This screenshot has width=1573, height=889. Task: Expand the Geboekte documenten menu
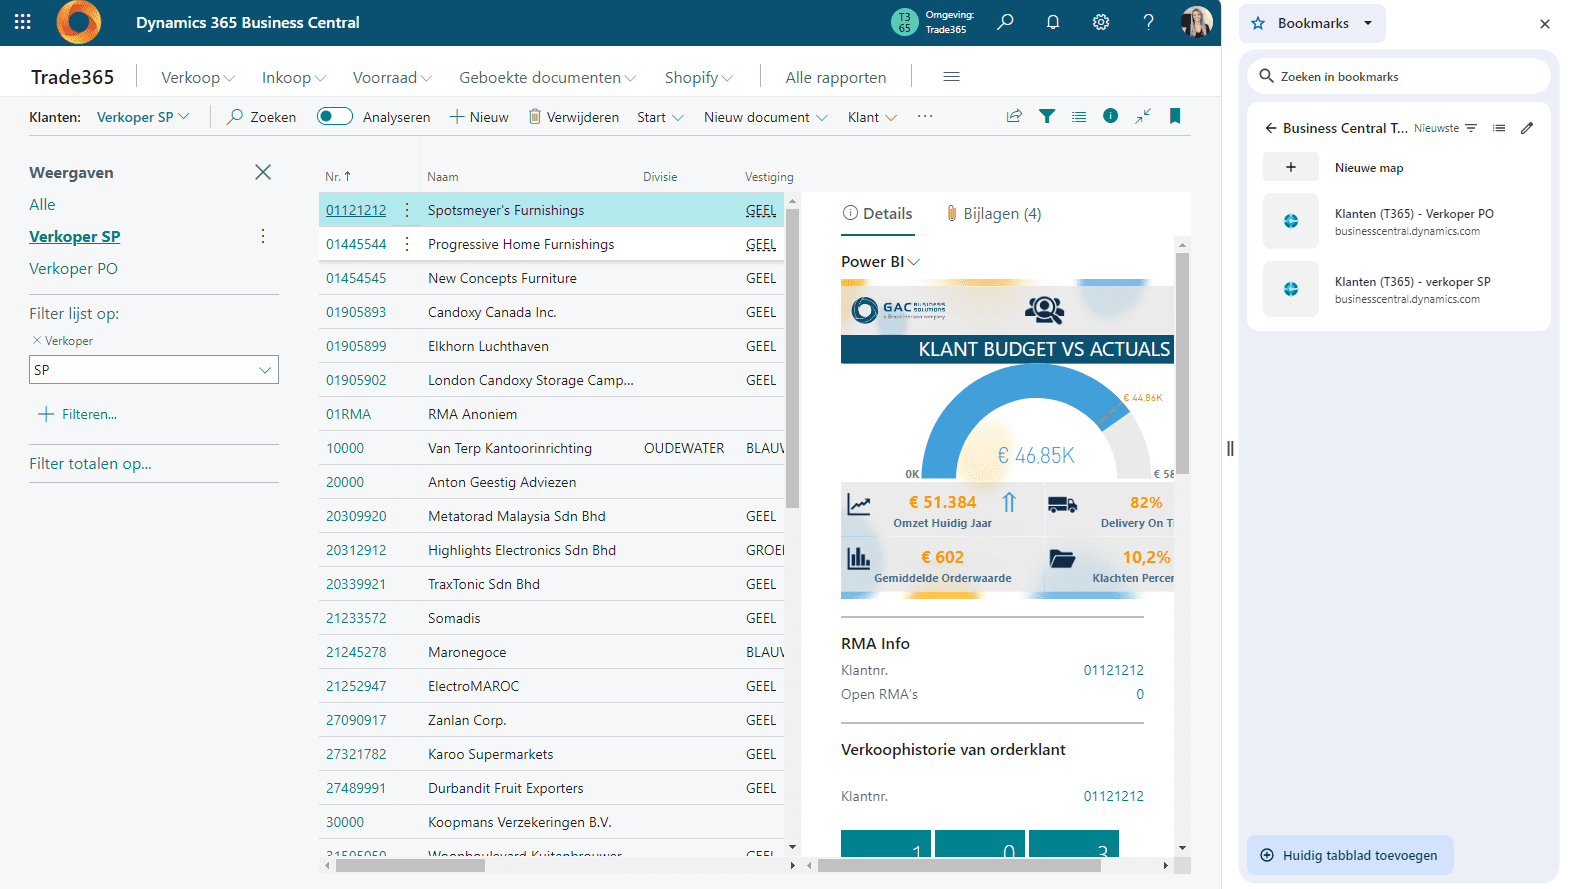pos(547,77)
